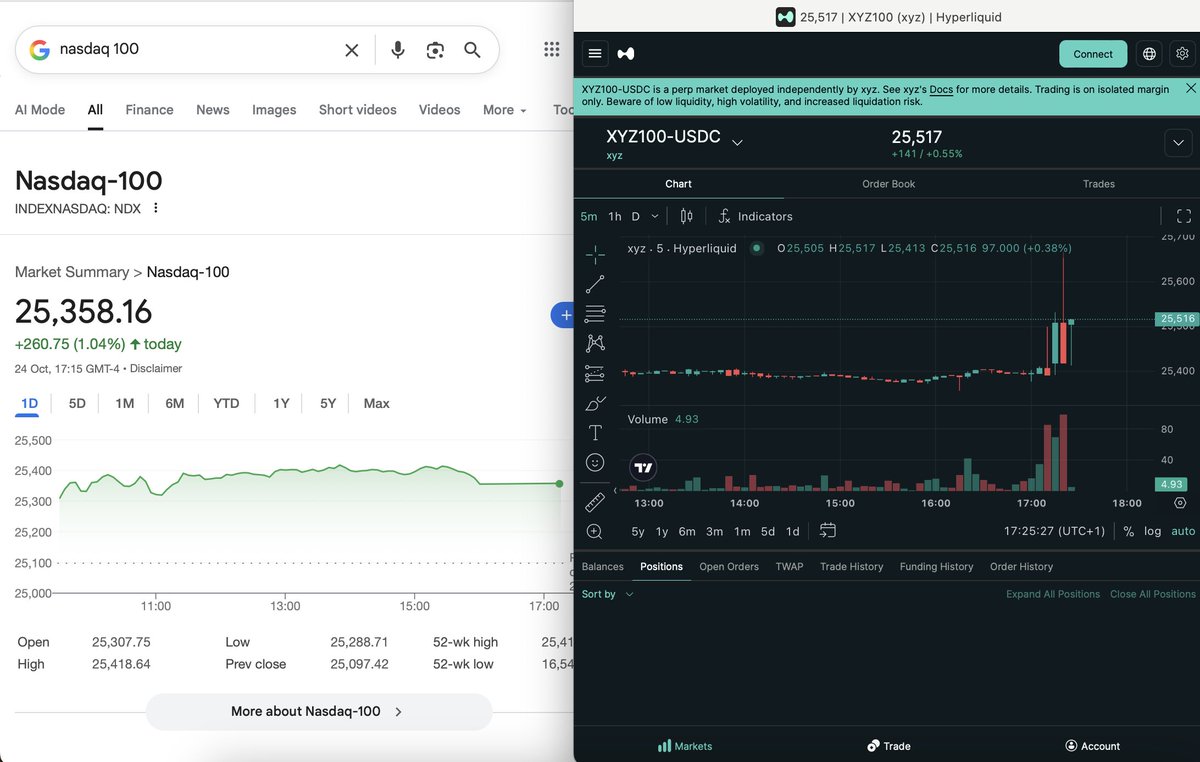Open Google Finance search tab
Screen dimensions: 1200x762
click(149, 110)
